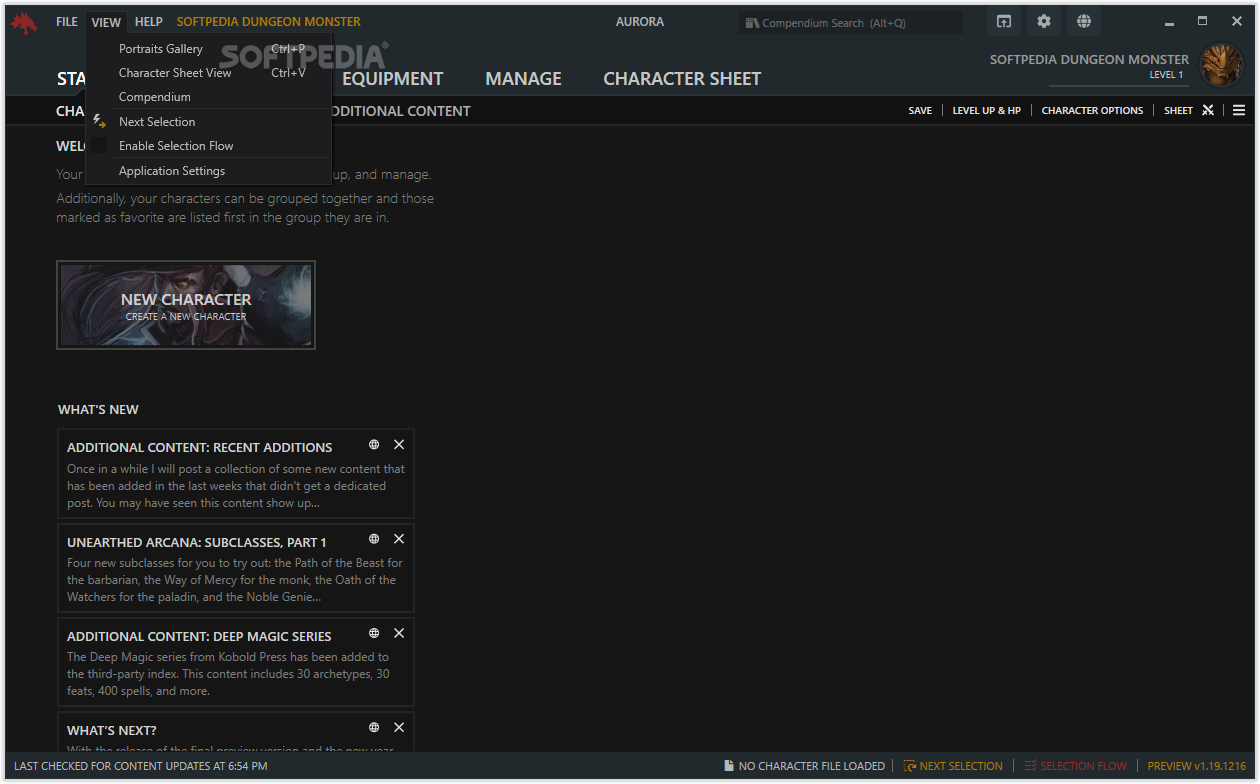This screenshot has height=784, width=1260.
Task: Open Compendium from the View menu
Action: click(209, 97)
